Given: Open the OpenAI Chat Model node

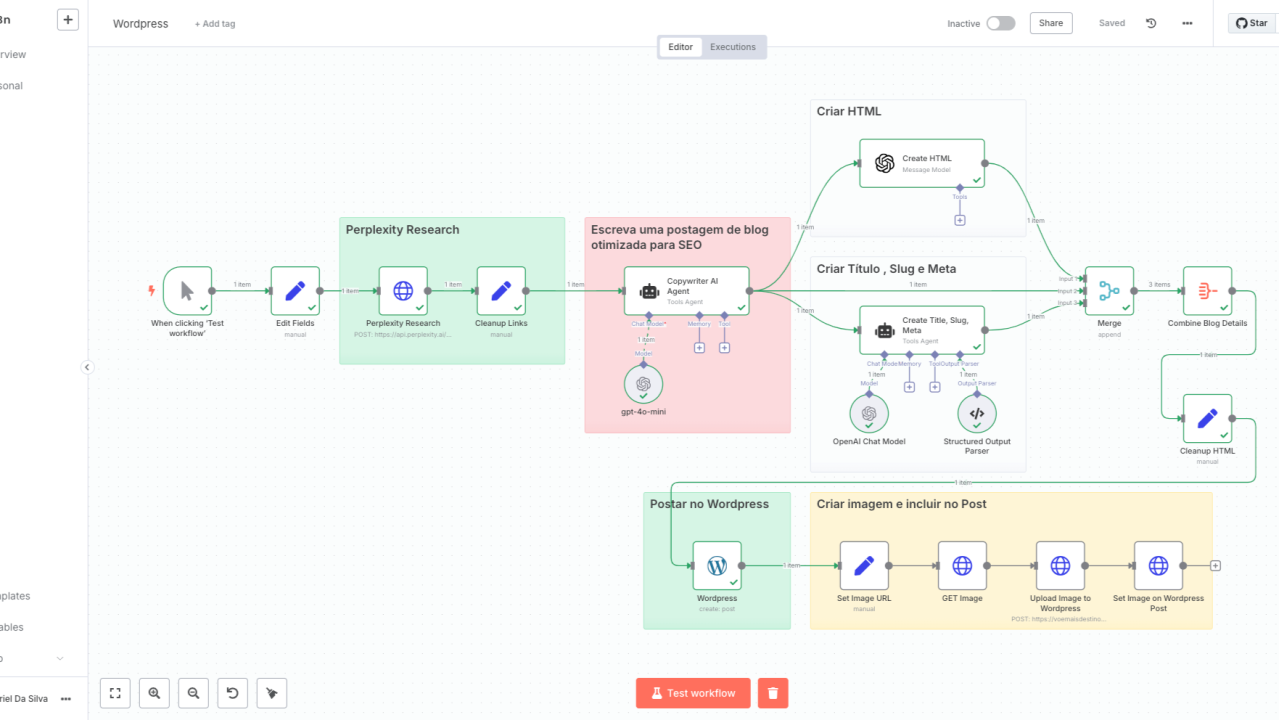Looking at the screenshot, I should (869, 413).
